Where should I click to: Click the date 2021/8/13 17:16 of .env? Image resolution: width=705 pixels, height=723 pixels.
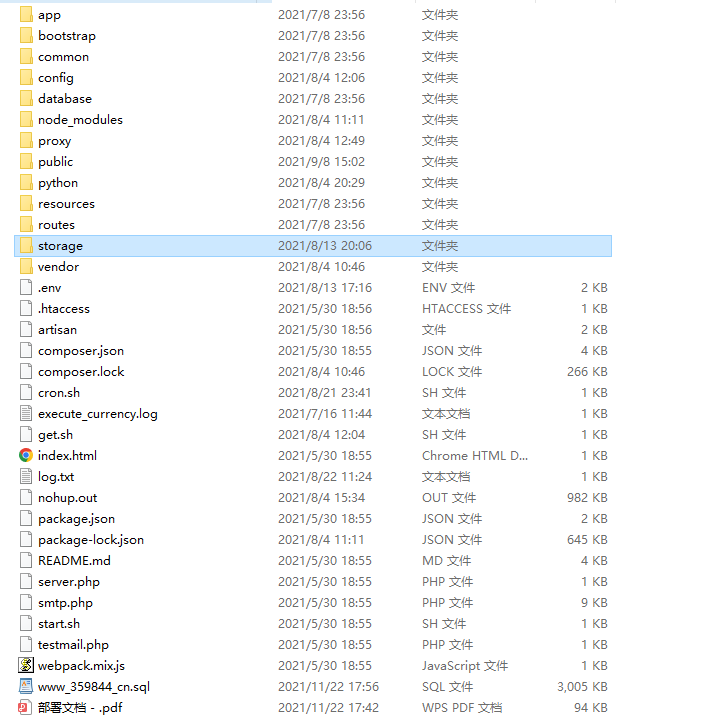(x=325, y=287)
